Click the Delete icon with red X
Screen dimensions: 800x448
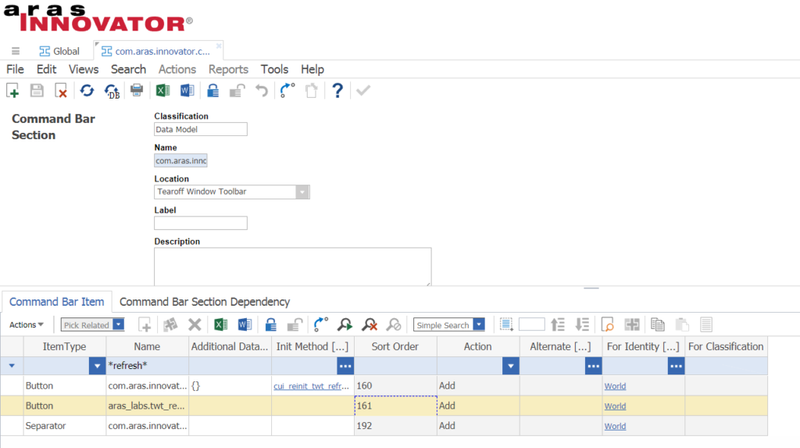[x=61, y=91]
